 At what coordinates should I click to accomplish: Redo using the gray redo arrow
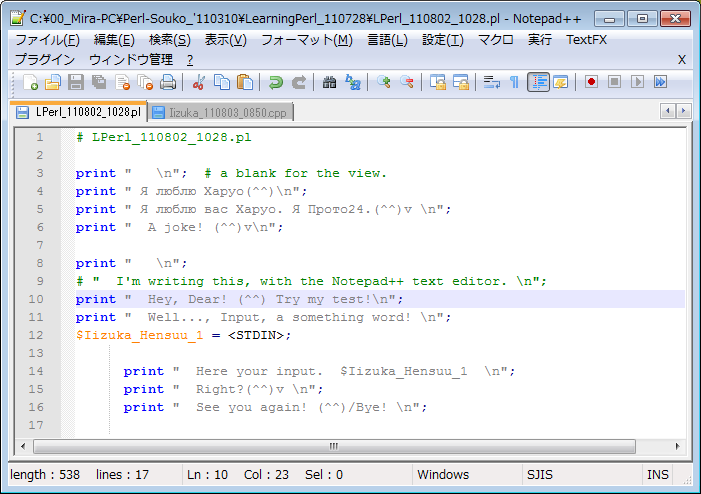click(299, 82)
